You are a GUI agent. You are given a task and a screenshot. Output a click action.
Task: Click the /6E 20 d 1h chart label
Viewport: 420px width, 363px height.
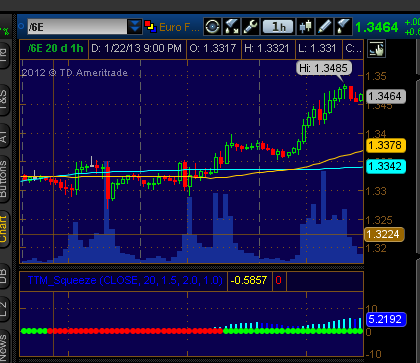pyautogui.click(x=55, y=49)
